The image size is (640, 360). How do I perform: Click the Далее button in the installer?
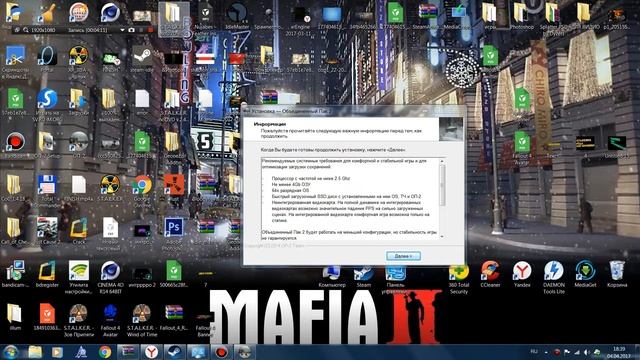coord(403,256)
